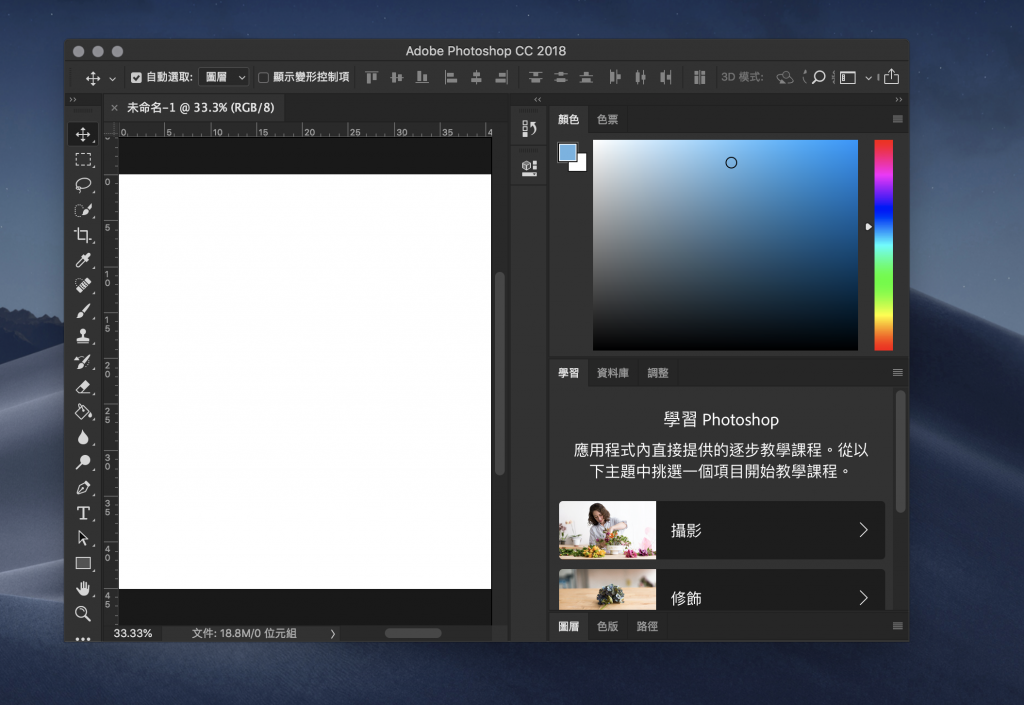The image size is (1024, 705).
Task: Click the background color swatch
Action: (x=579, y=164)
